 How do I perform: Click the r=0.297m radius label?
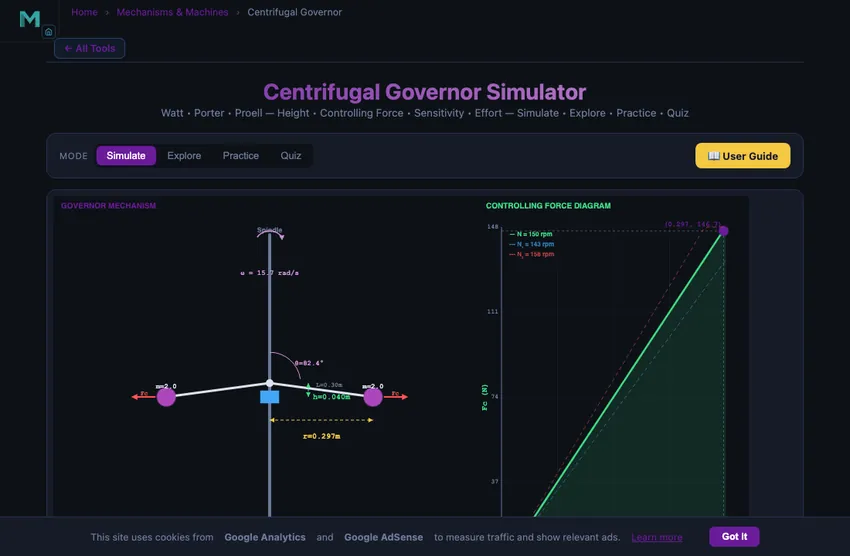[x=321, y=436]
